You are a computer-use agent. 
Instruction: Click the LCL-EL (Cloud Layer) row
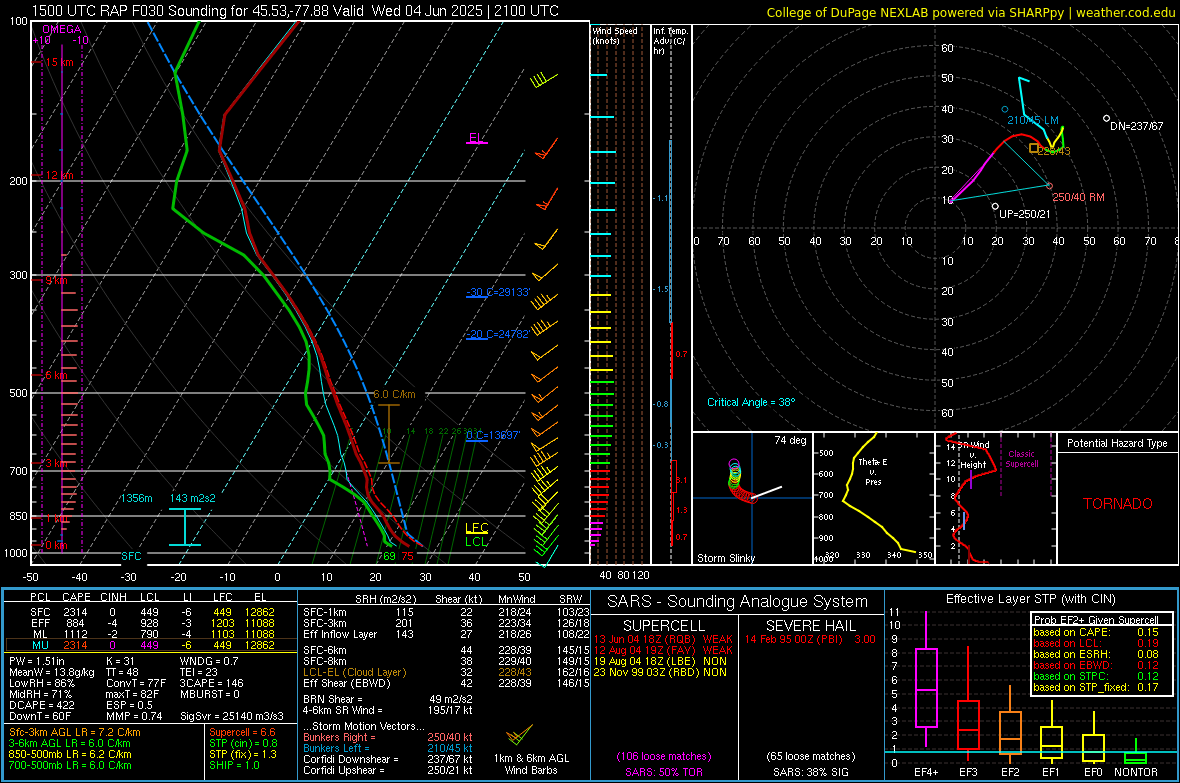[446, 672]
